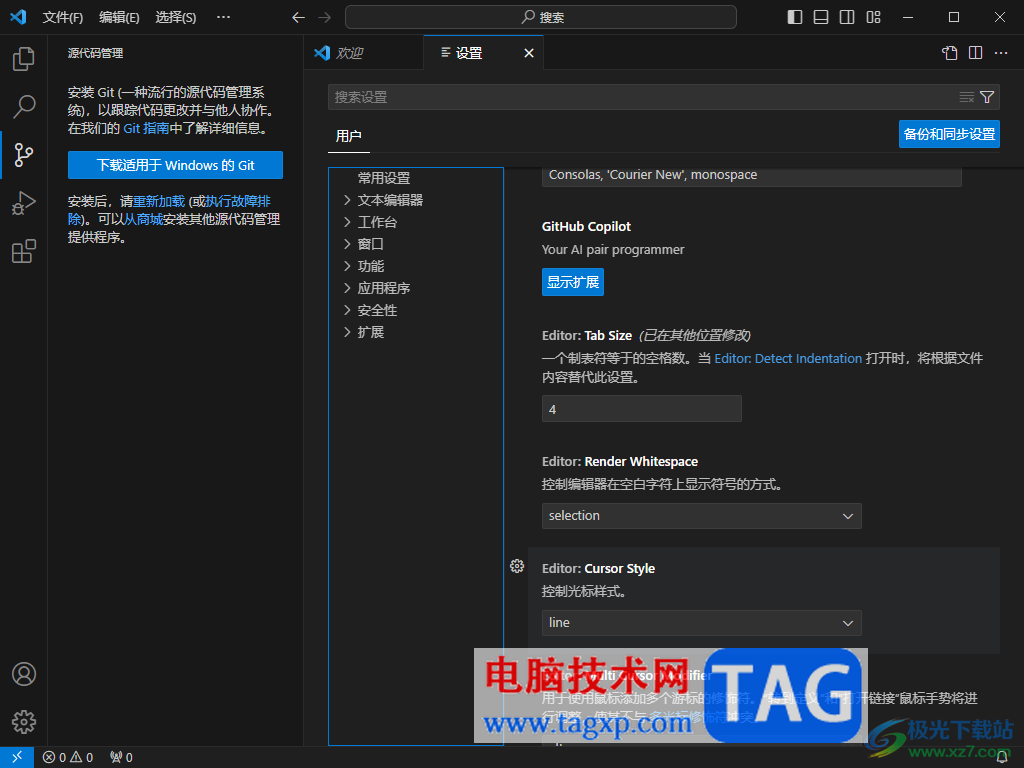
Task: Click the 重新加载 link
Action: click(x=159, y=202)
